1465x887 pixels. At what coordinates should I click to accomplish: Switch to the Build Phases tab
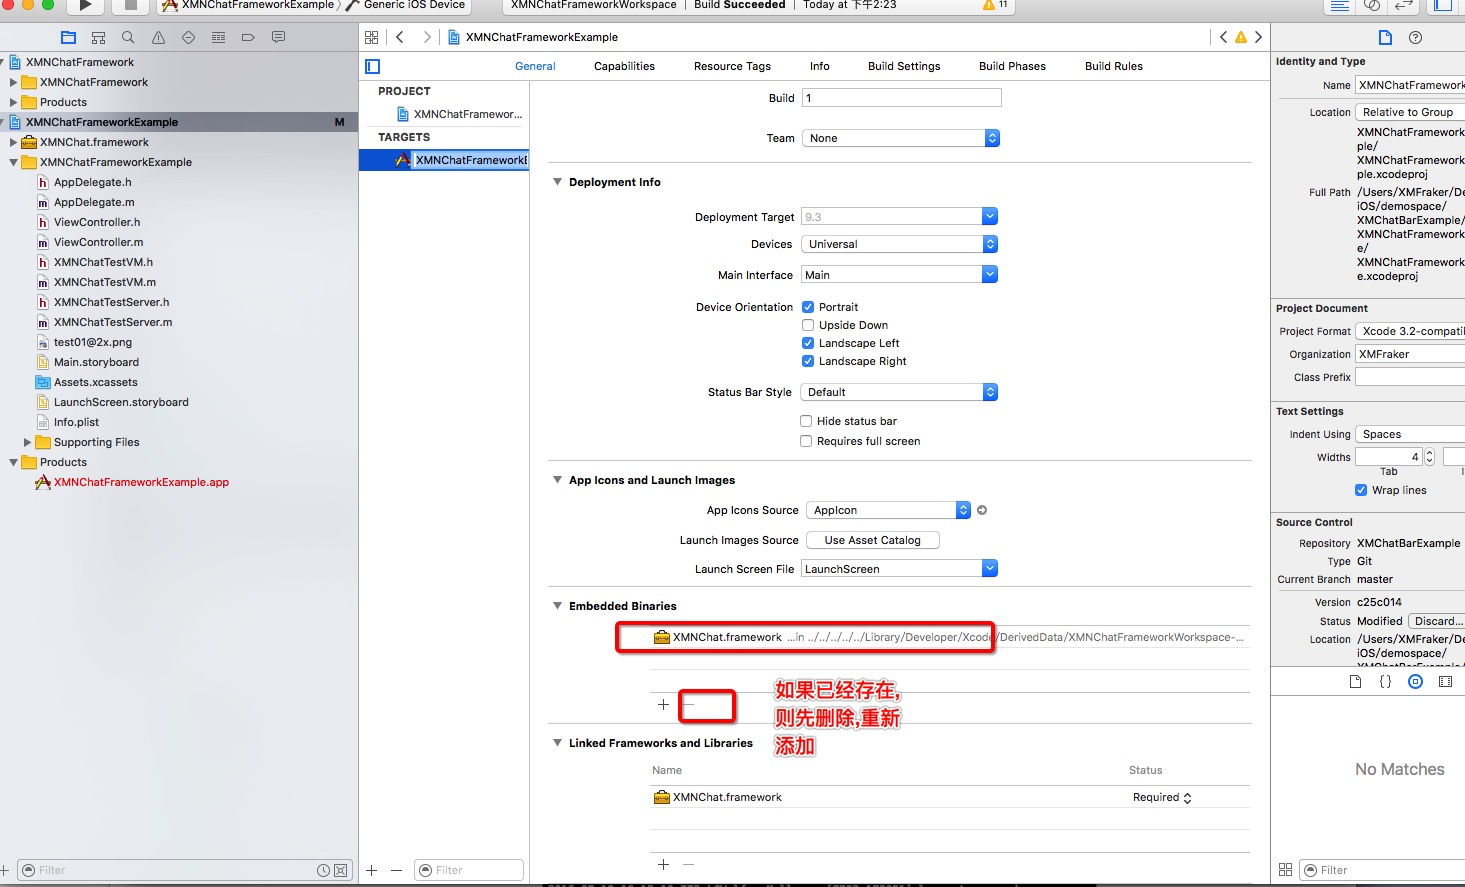(1012, 66)
